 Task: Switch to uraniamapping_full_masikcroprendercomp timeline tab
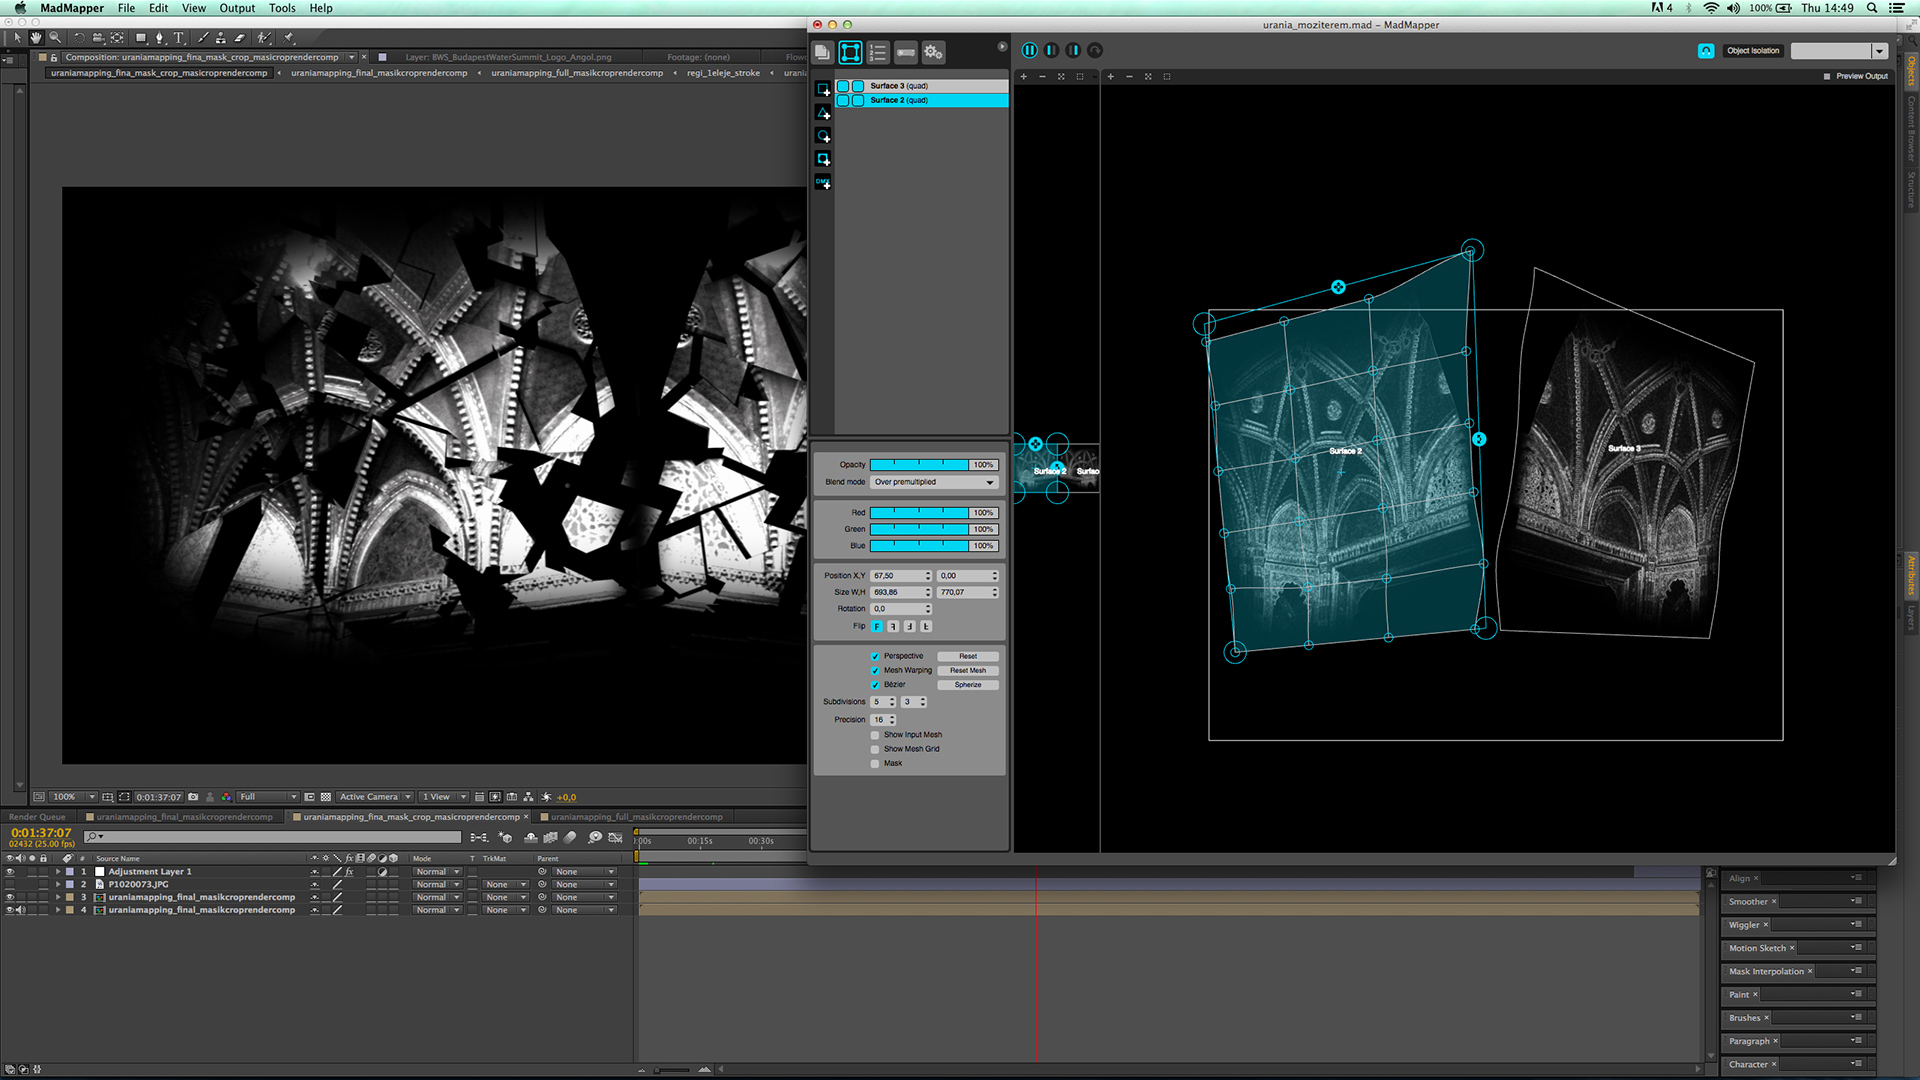pos(636,817)
